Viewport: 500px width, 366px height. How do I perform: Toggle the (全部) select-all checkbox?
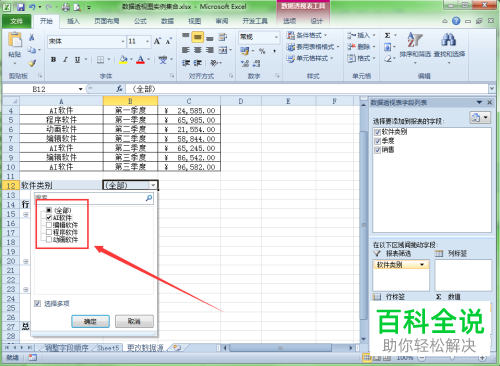point(49,210)
